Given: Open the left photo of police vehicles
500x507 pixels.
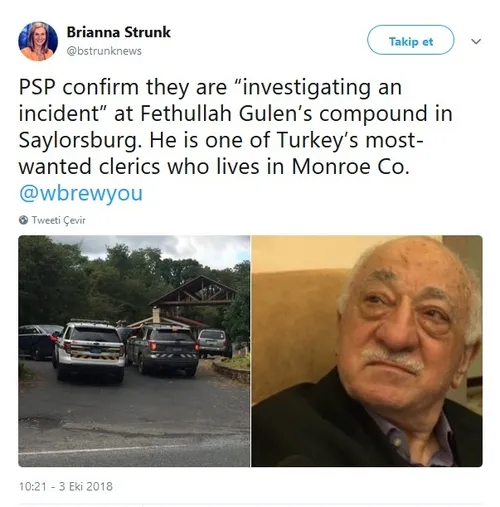Looking at the screenshot, I should click(x=134, y=351).
